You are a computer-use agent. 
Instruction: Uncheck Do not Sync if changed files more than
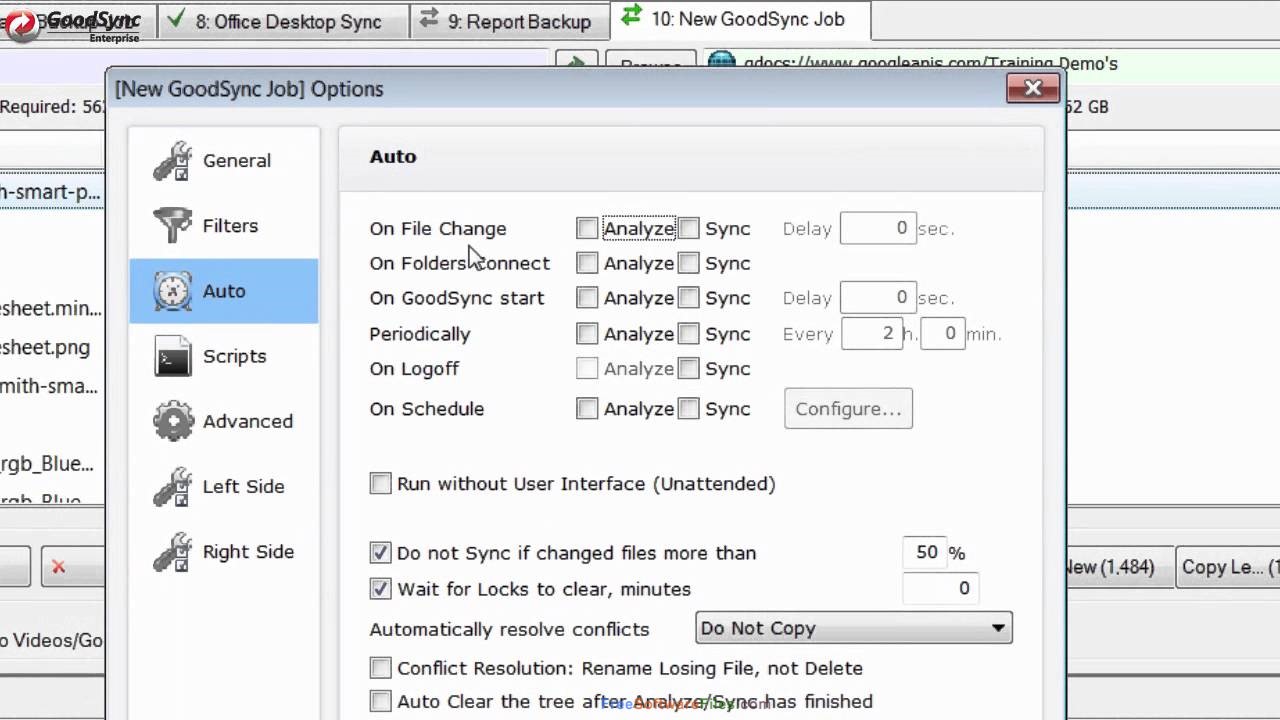point(380,553)
